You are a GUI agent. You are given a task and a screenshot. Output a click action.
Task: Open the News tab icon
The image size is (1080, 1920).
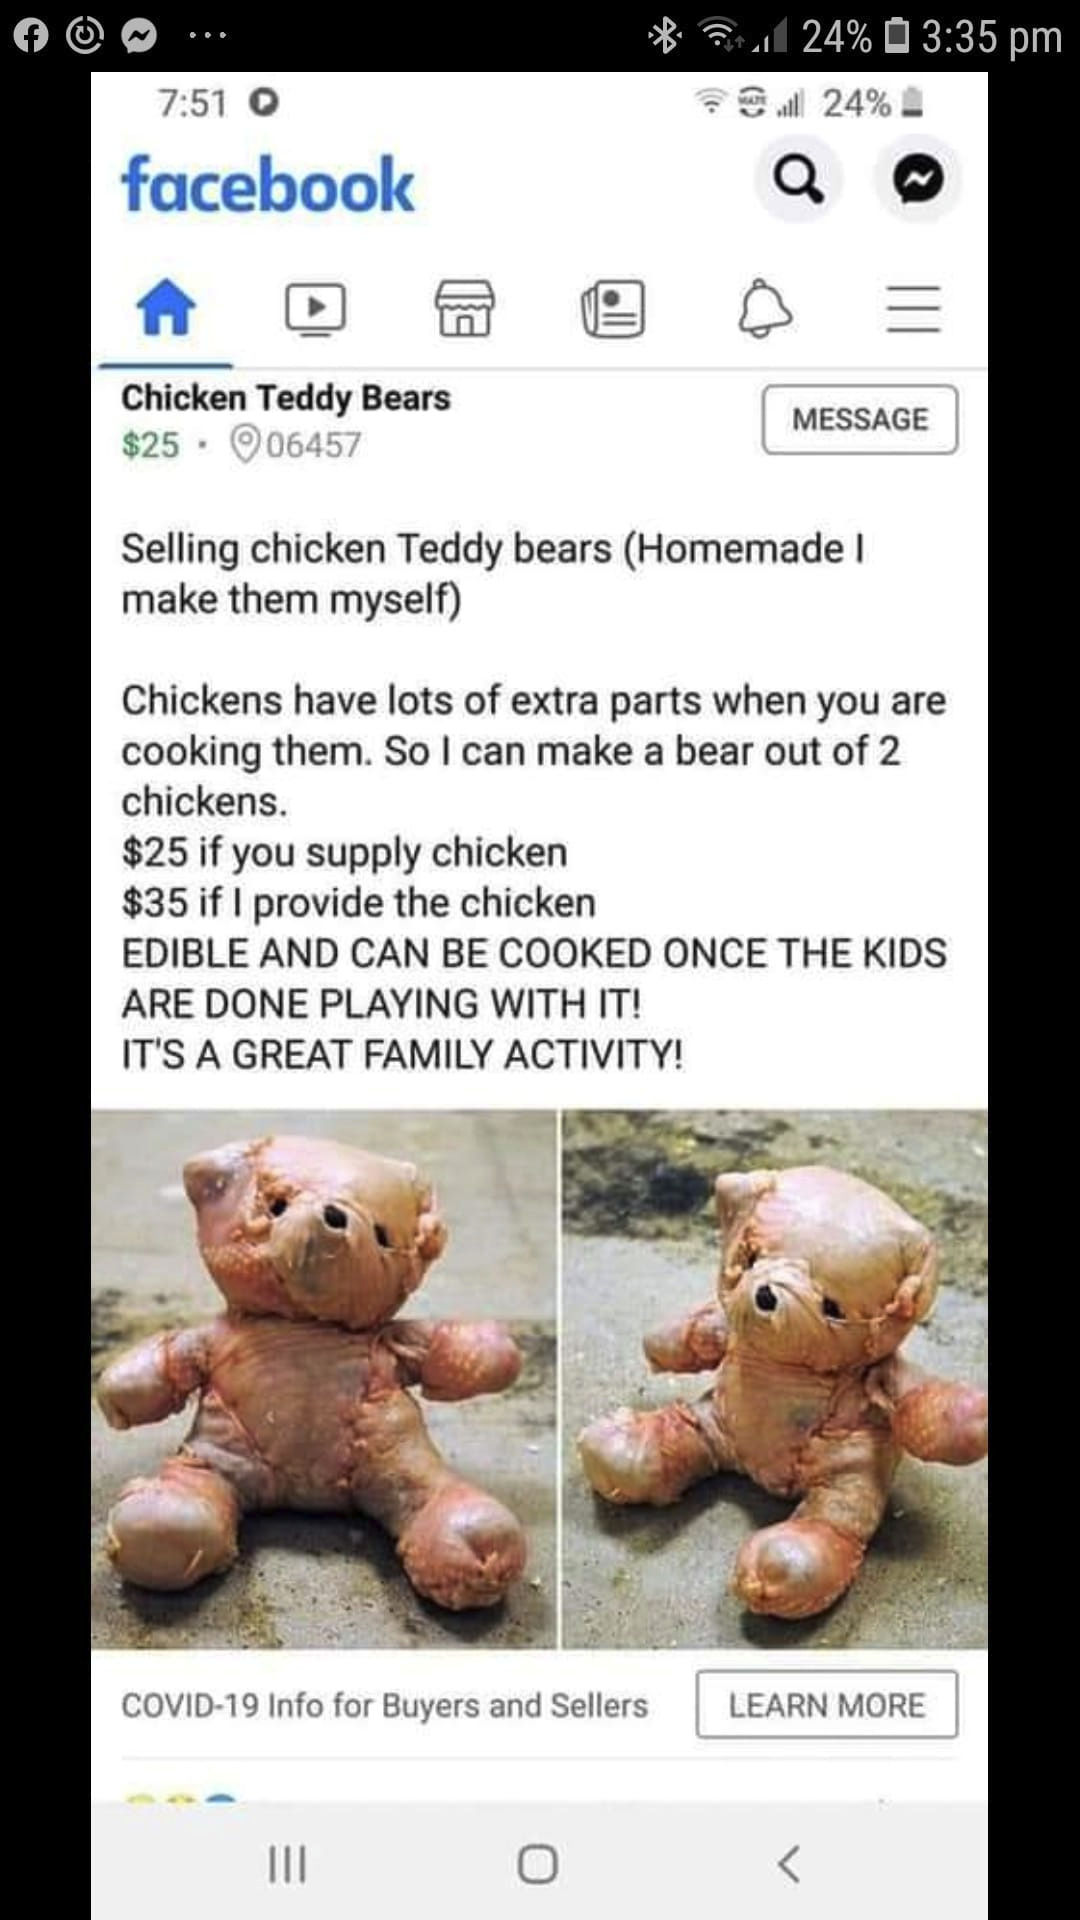(613, 308)
